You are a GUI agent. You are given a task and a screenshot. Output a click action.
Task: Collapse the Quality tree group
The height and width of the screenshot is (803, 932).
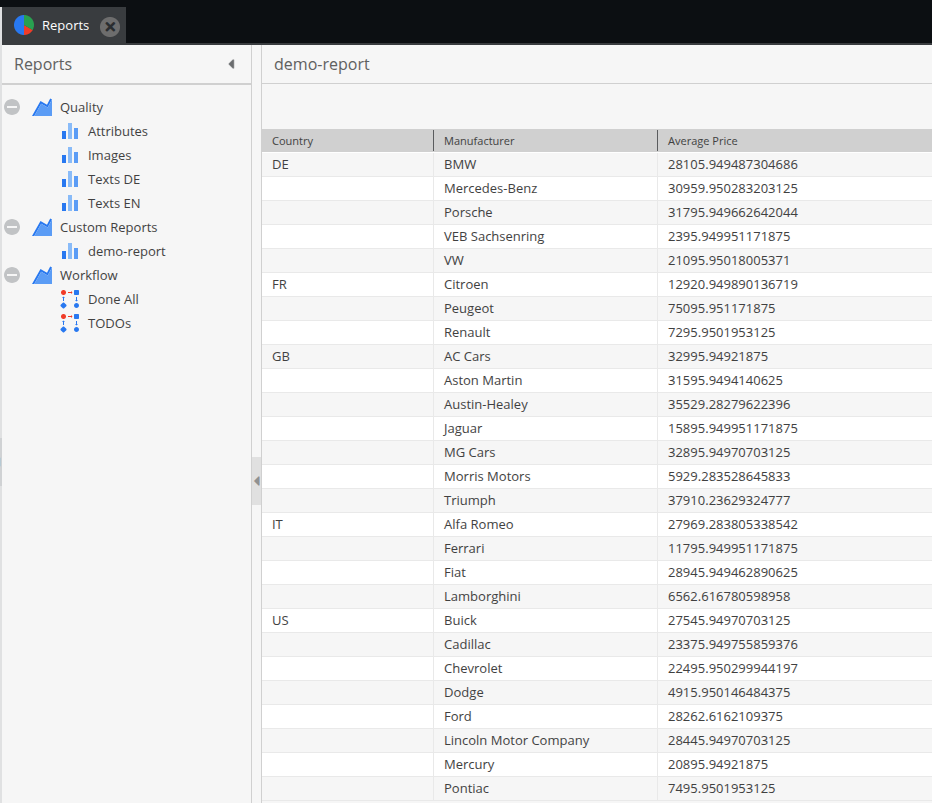tap(12, 108)
